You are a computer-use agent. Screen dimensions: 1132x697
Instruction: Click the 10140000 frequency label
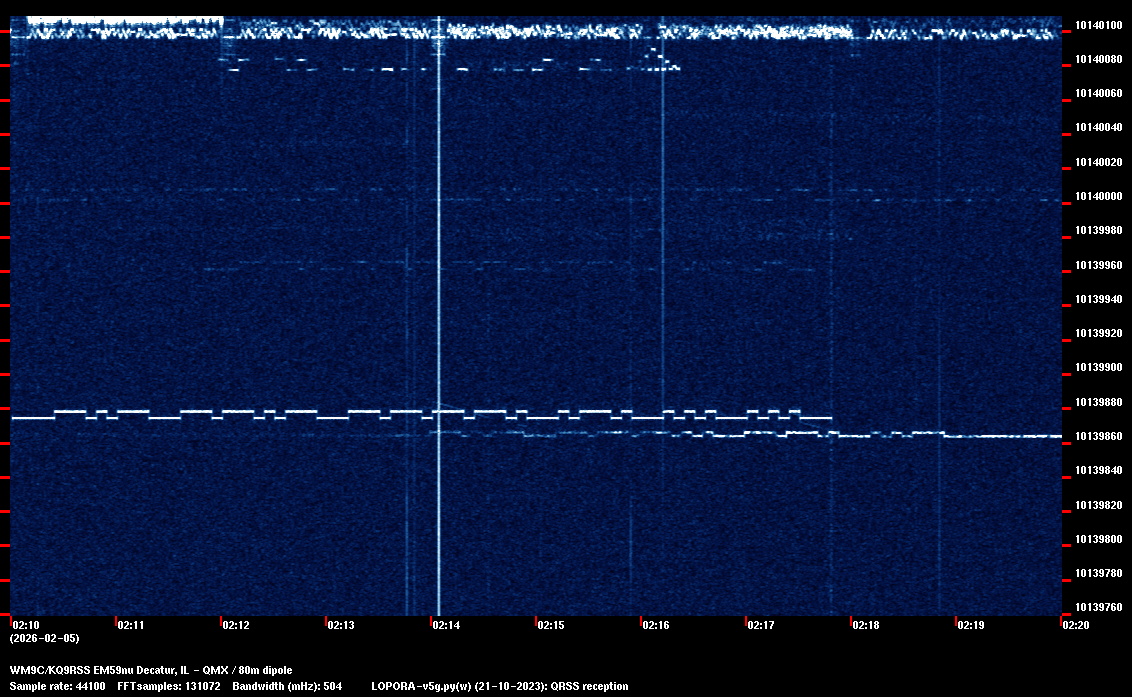click(x=1097, y=196)
